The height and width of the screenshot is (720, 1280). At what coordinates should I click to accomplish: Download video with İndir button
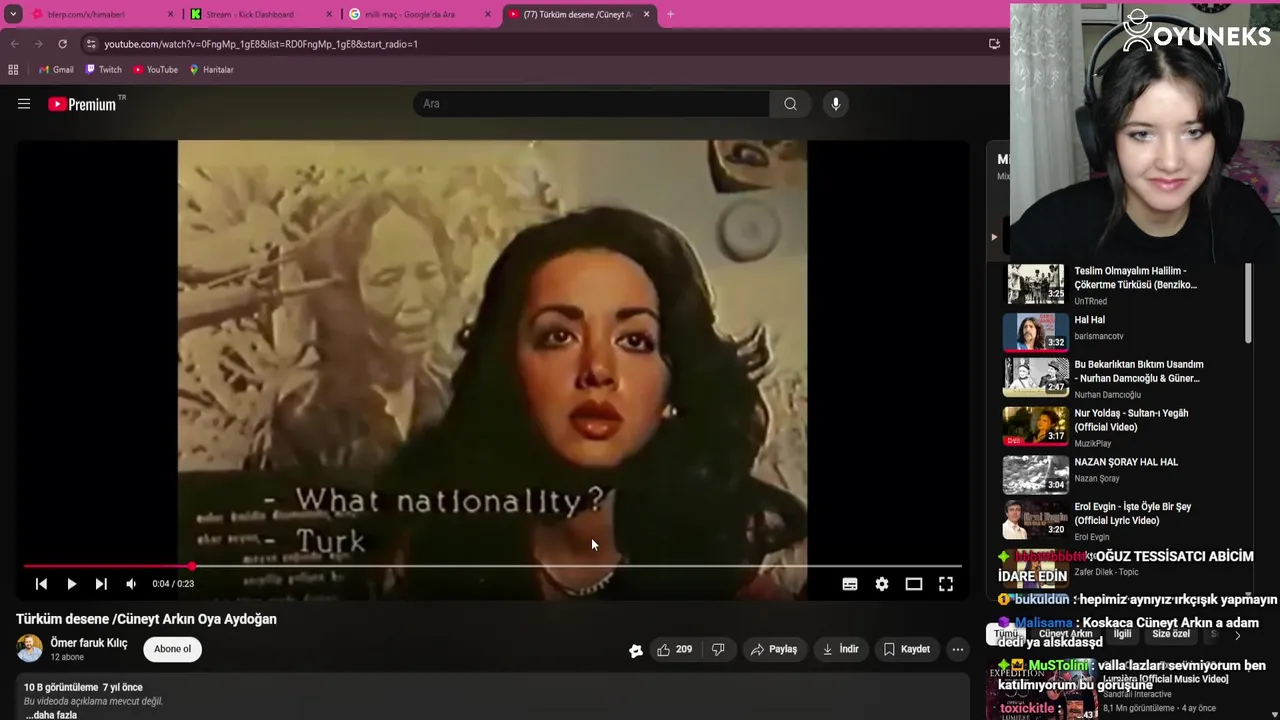point(840,649)
